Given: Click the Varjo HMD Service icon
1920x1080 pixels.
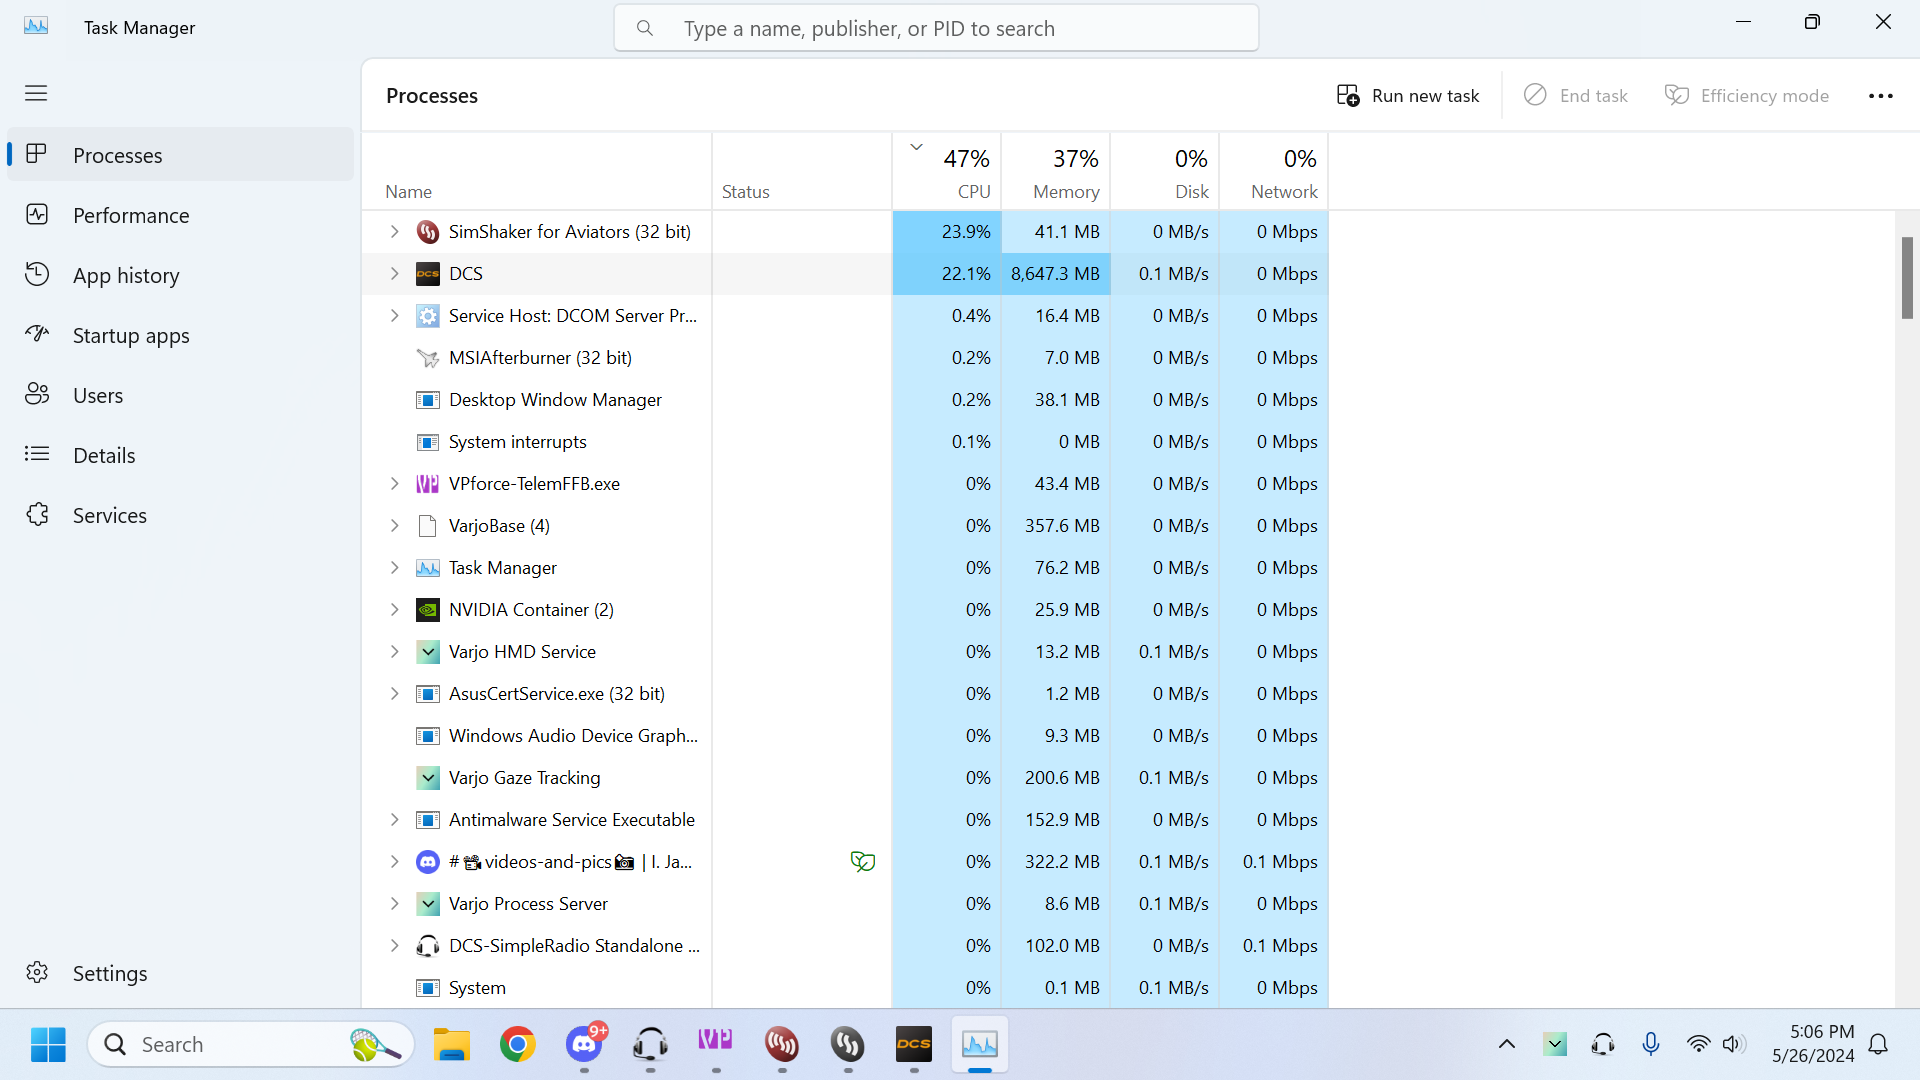Looking at the screenshot, I should [x=428, y=652].
